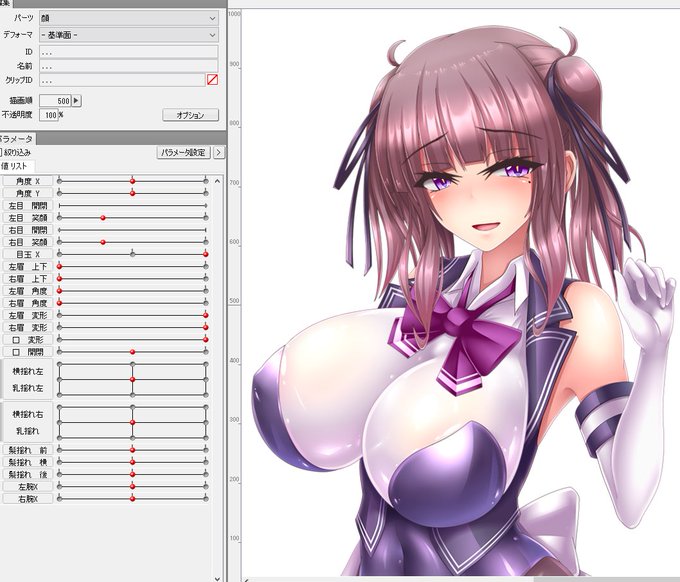The height and width of the screenshot is (582, 680).
Task: Select the 目玉 X parameter label
Action: pos(28,254)
